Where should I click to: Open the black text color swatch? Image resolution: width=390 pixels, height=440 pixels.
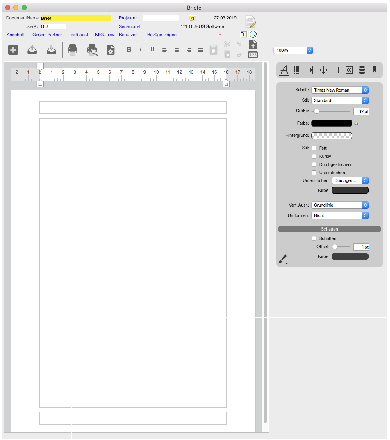coord(332,123)
